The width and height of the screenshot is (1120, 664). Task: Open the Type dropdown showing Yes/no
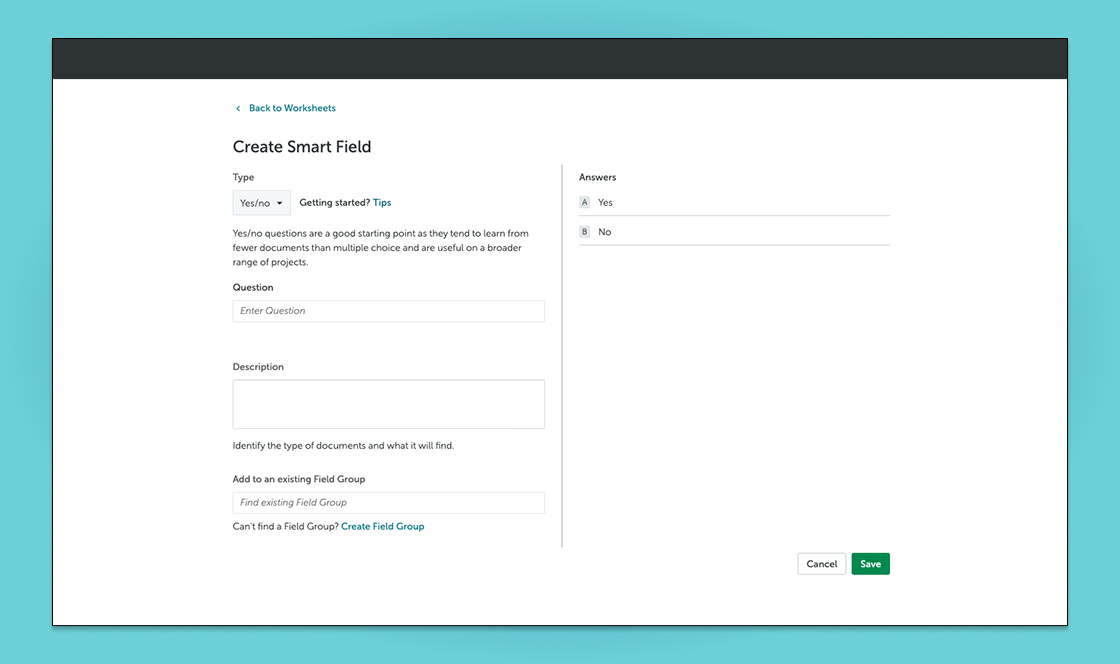click(x=261, y=202)
